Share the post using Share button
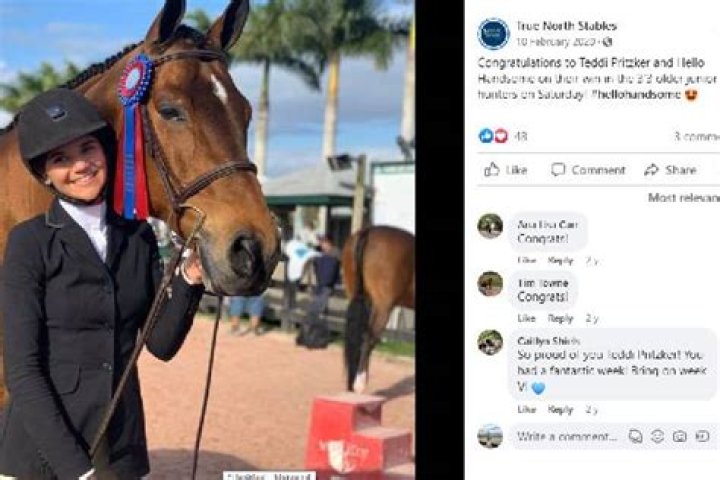The width and height of the screenshot is (720, 480). click(670, 170)
